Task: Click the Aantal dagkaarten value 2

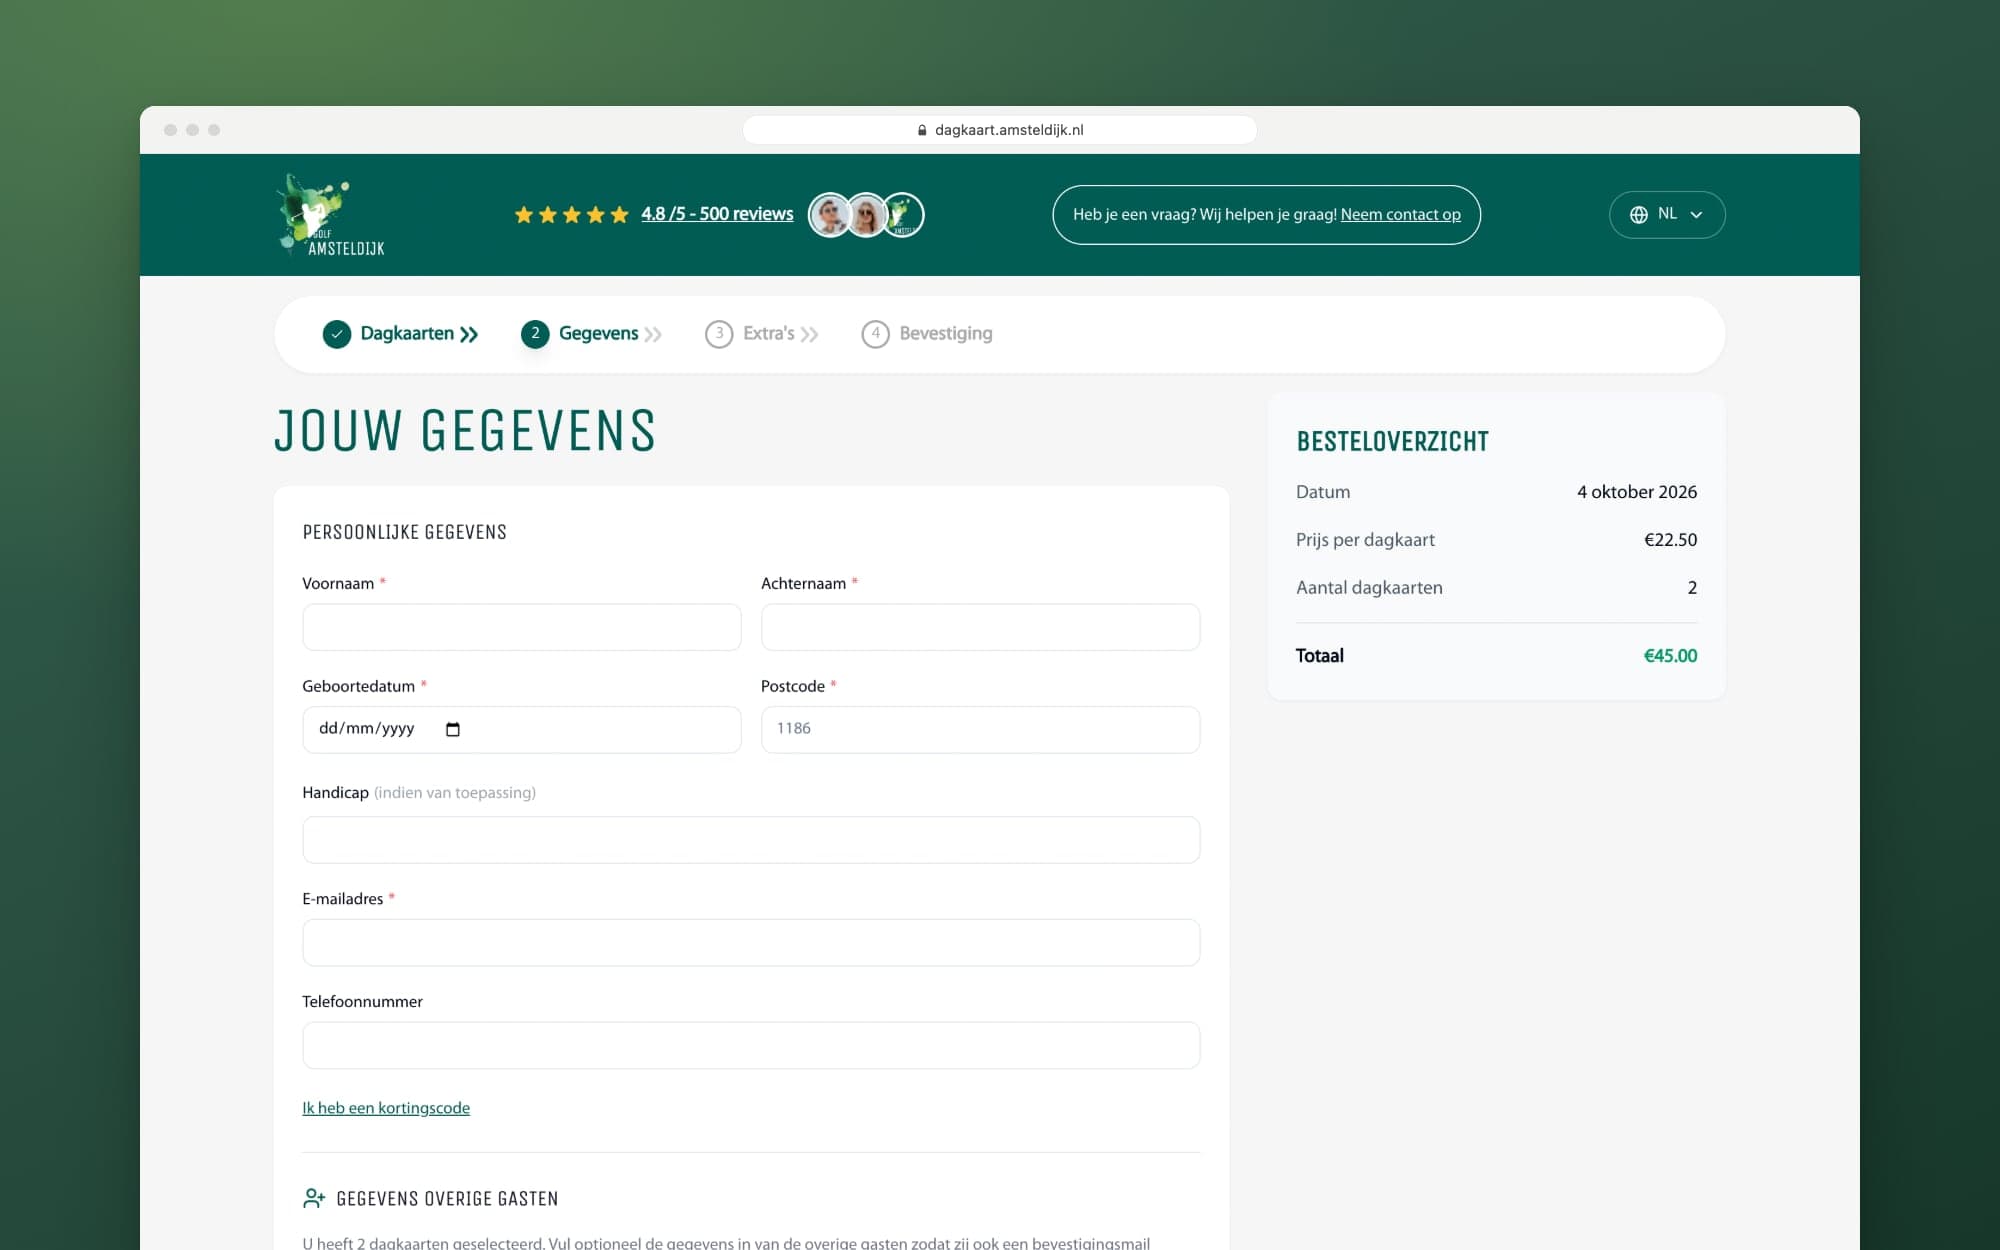Action: pos(1692,588)
